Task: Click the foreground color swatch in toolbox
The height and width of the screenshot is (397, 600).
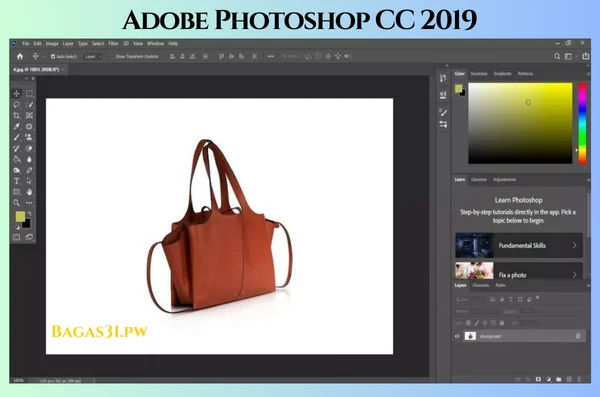Action: (20, 217)
